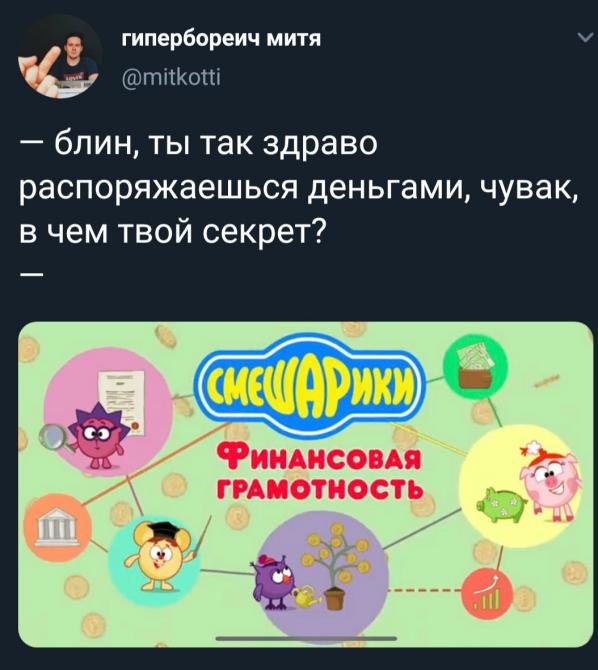The image size is (598, 670).
Task: Click the Смешарики logo in the image
Action: [x=310, y=385]
